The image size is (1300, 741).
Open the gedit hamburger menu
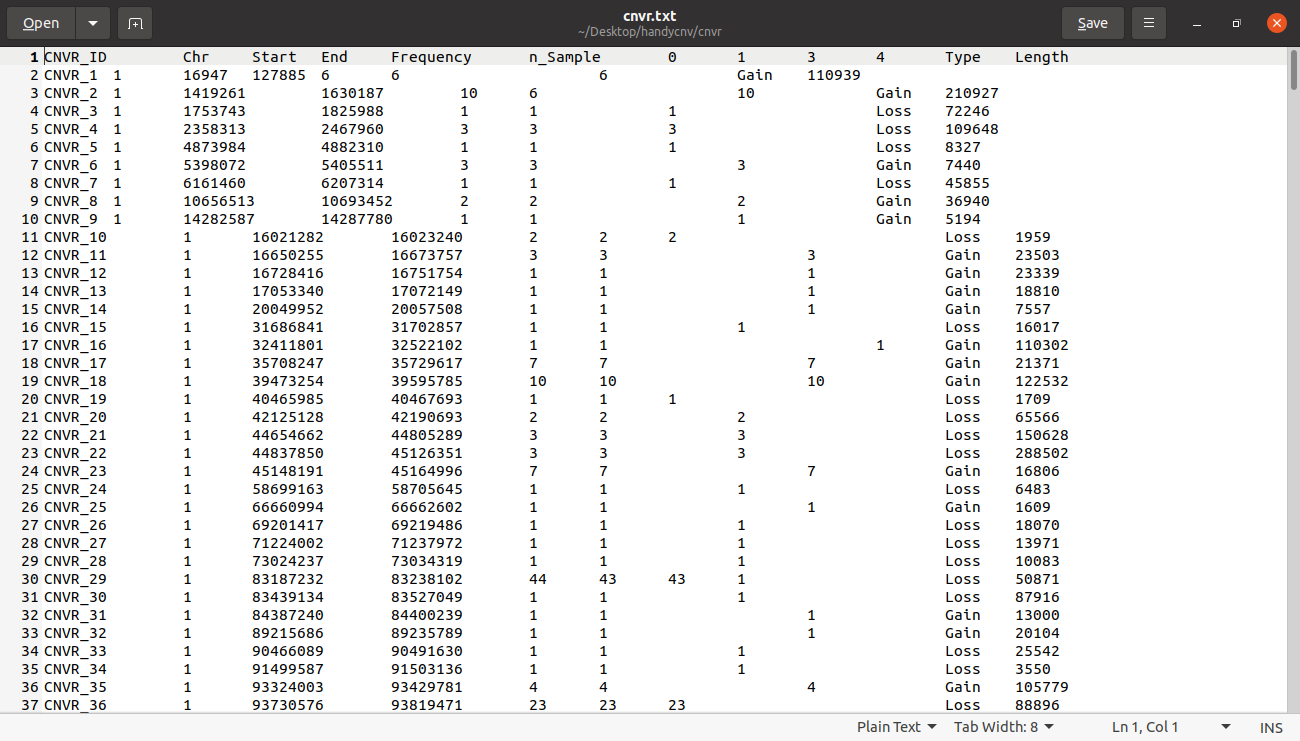(x=1148, y=22)
